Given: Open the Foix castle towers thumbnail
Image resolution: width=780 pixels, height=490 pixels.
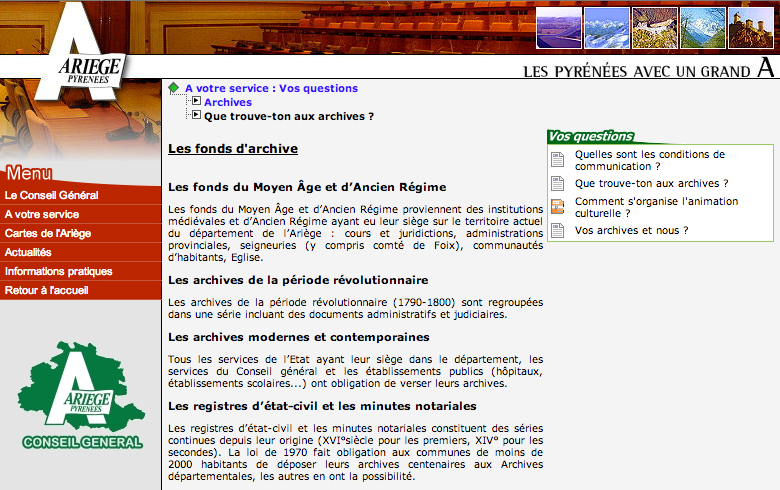Looking at the screenshot, I should coord(751,28).
